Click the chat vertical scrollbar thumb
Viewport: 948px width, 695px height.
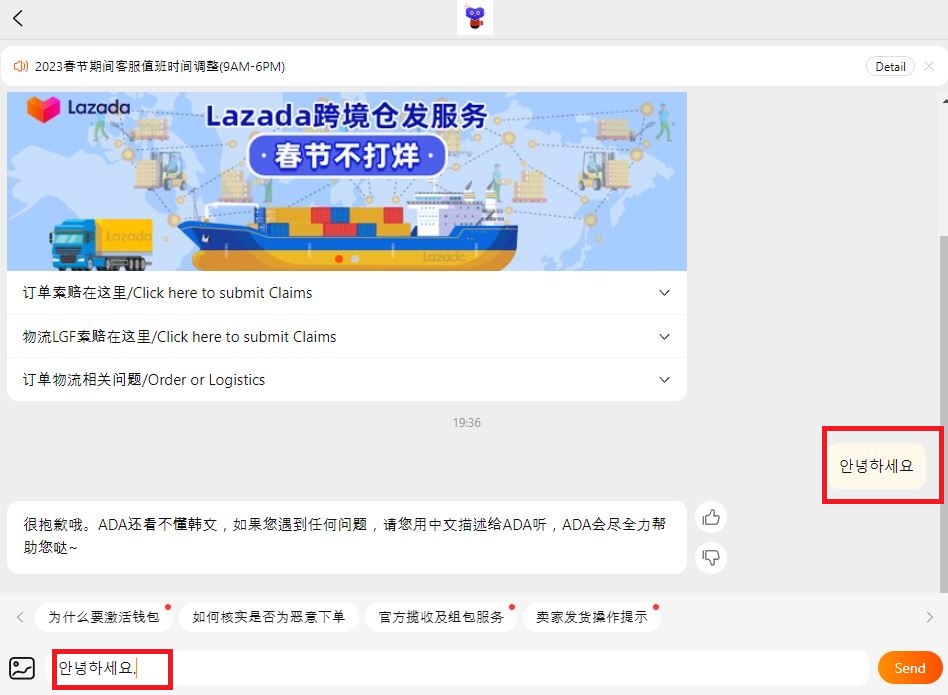click(943, 414)
